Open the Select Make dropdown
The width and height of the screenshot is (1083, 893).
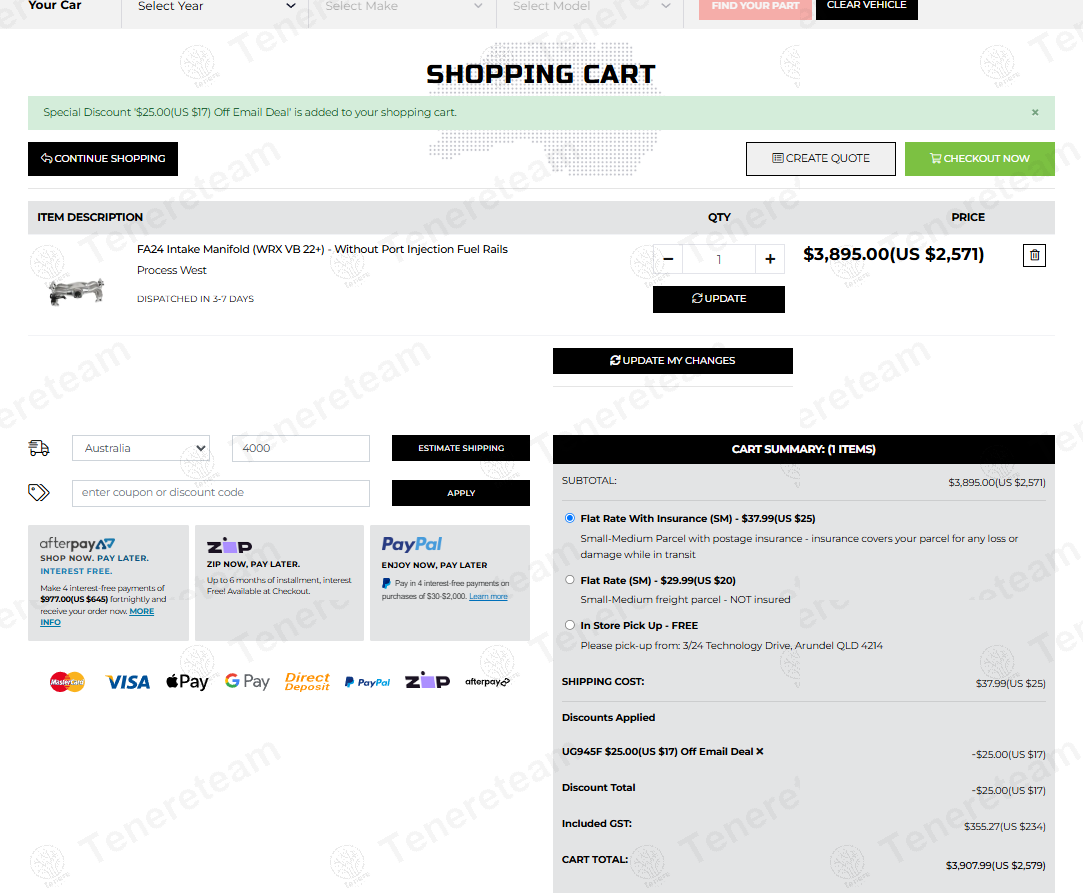point(402,7)
